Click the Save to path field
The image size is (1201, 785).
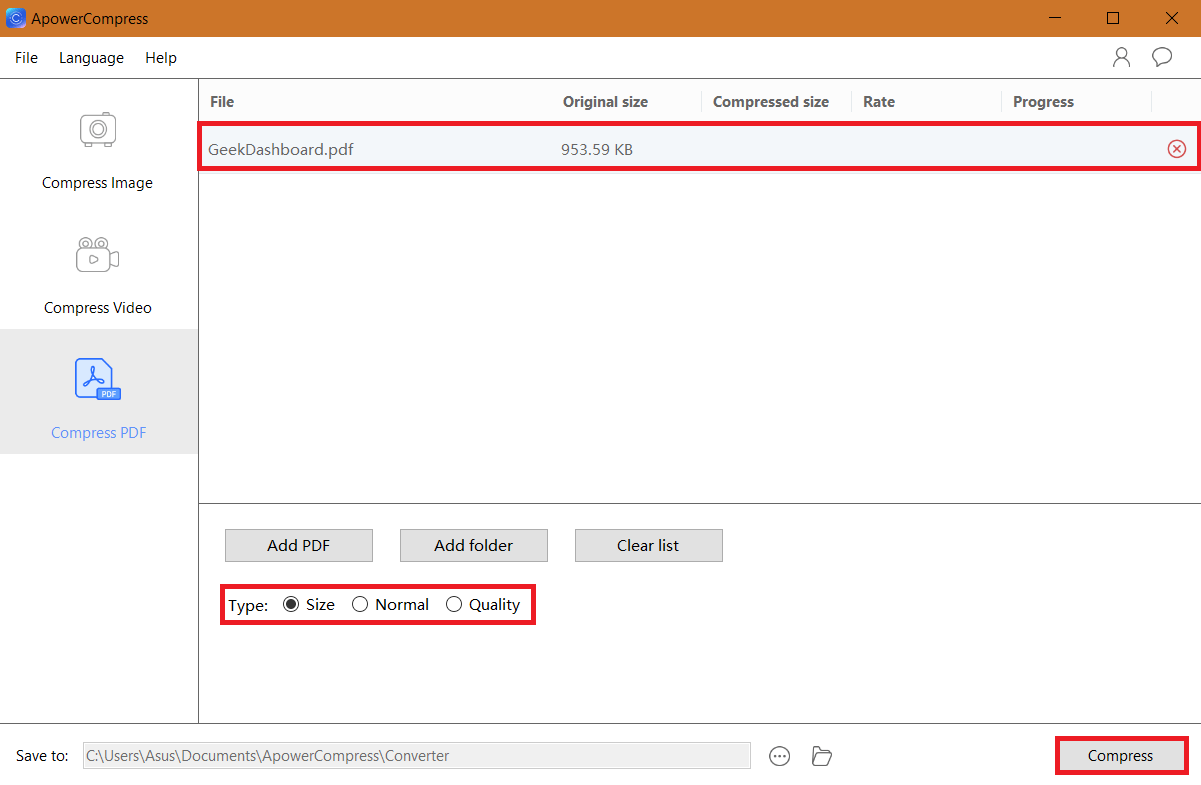[x=416, y=755]
